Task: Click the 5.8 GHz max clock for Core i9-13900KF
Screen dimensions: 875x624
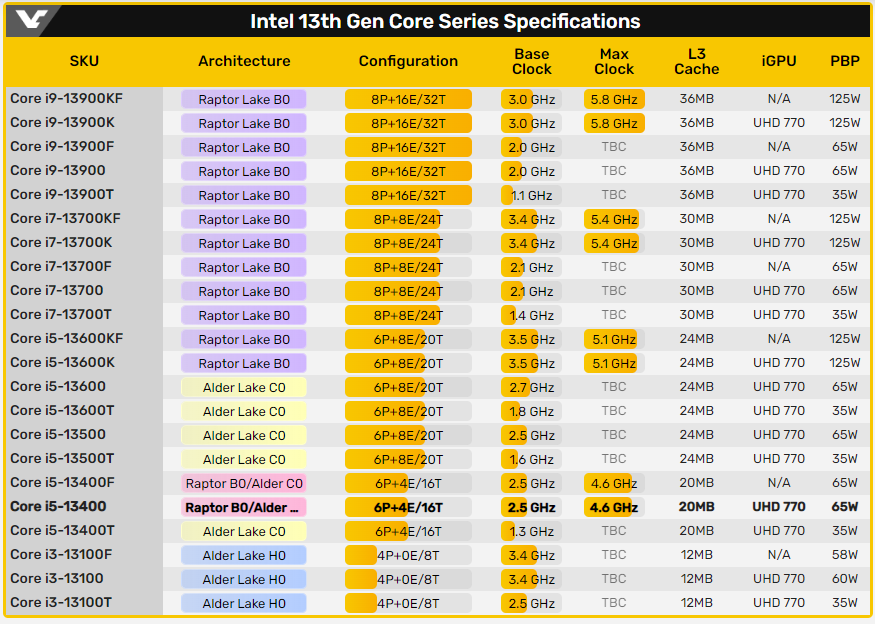Action: coord(614,100)
